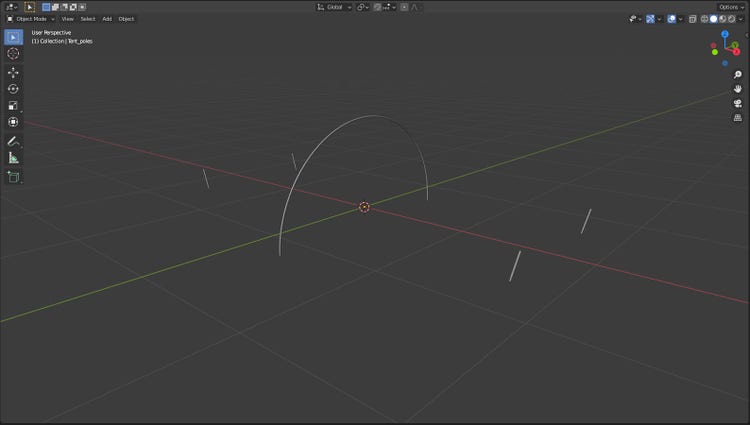Click the negative Y green gizmo dot
This screenshot has width=750, height=425.
(715, 52)
